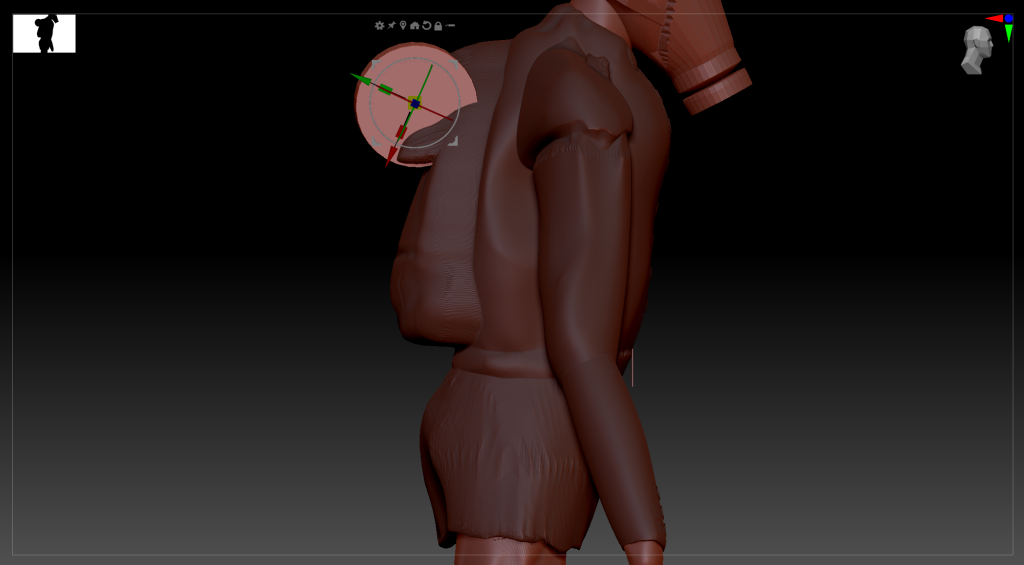Screen dimensions: 1024x565
Task: Click the green cone on axis indicator
Action: (1009, 34)
